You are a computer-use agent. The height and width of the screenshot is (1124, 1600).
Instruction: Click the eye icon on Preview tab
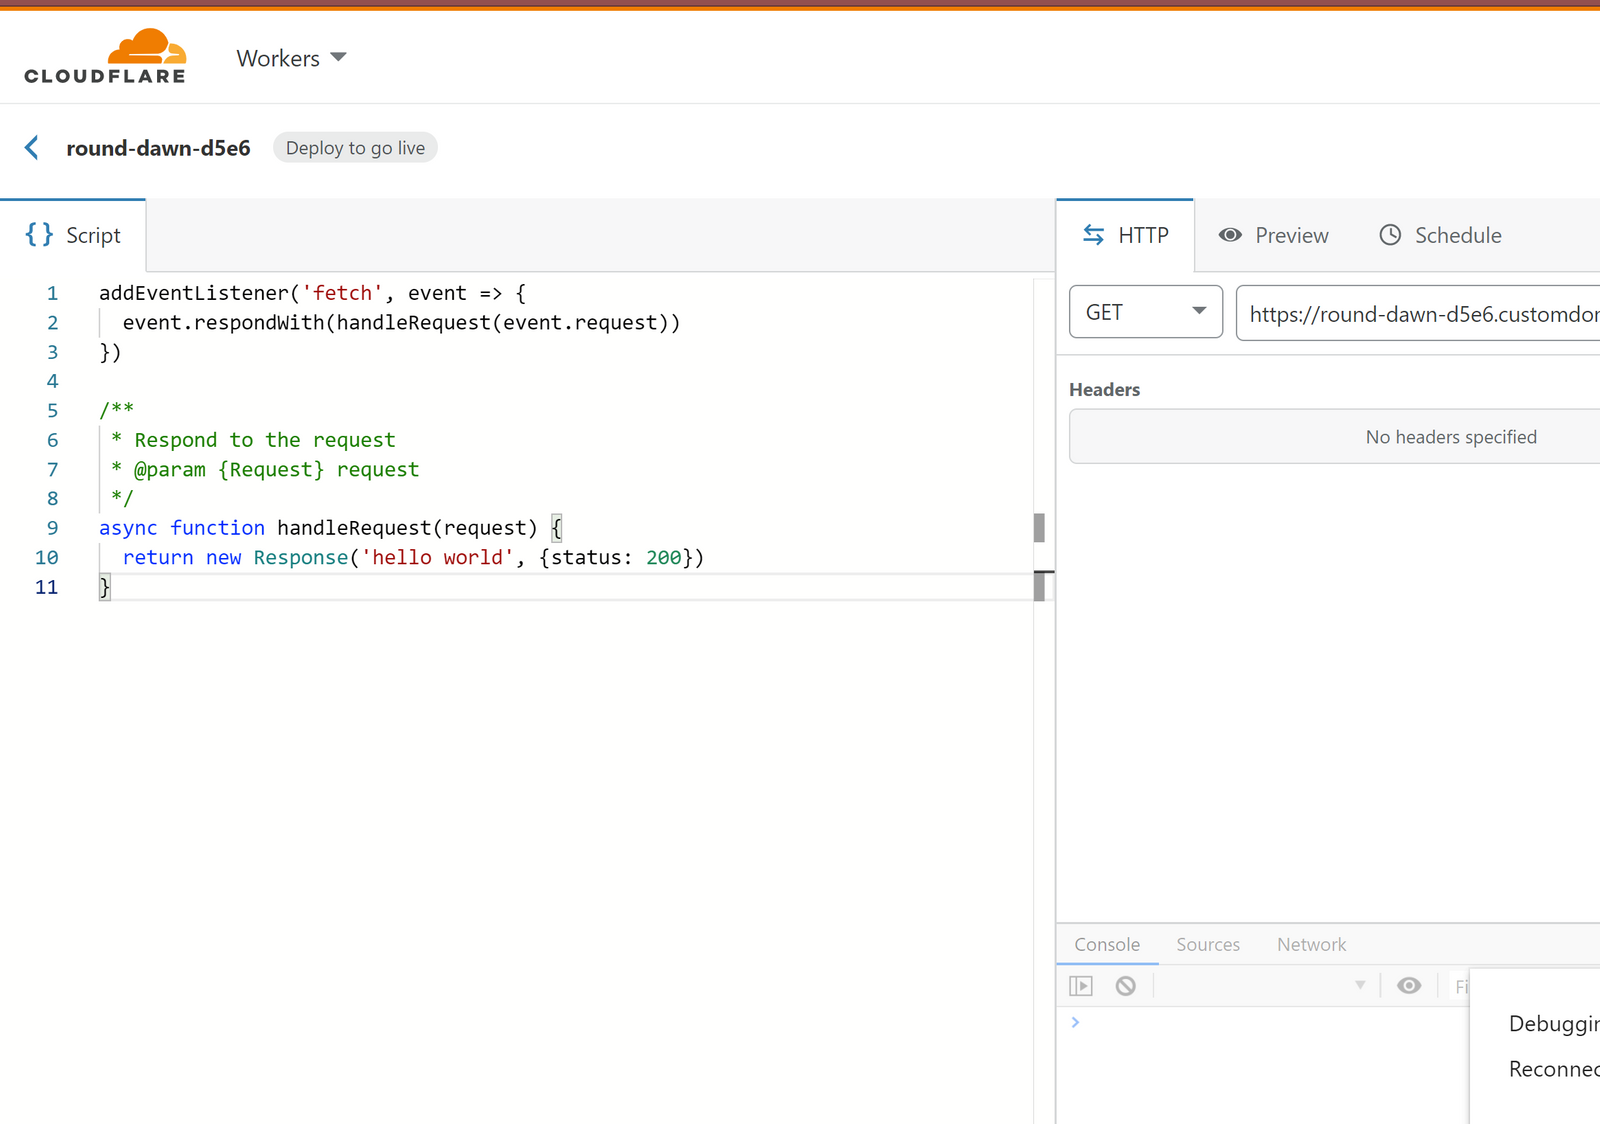click(1230, 235)
